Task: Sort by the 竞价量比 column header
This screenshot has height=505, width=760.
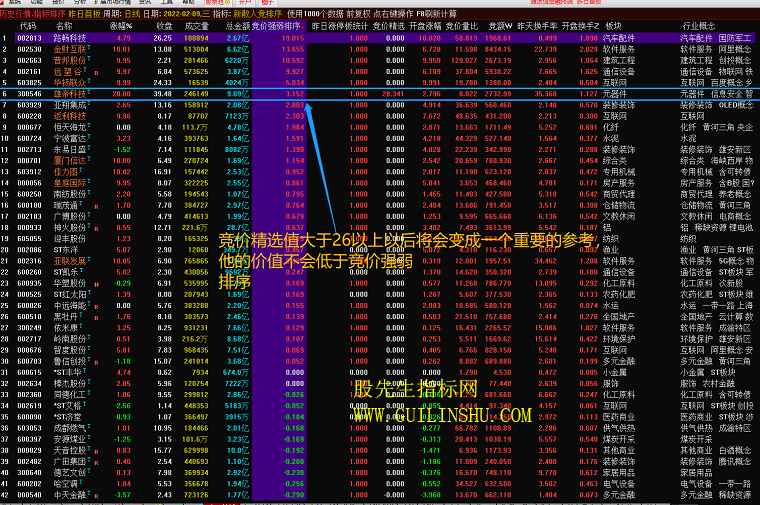Action: (x=461, y=26)
